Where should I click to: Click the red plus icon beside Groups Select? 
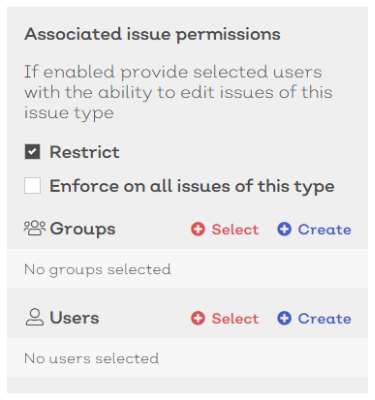tap(198, 229)
